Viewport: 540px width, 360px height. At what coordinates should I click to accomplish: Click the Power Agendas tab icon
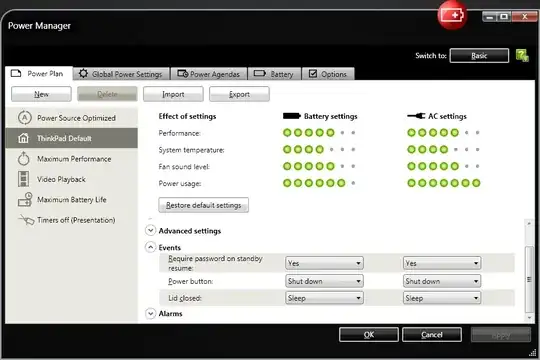[183, 74]
